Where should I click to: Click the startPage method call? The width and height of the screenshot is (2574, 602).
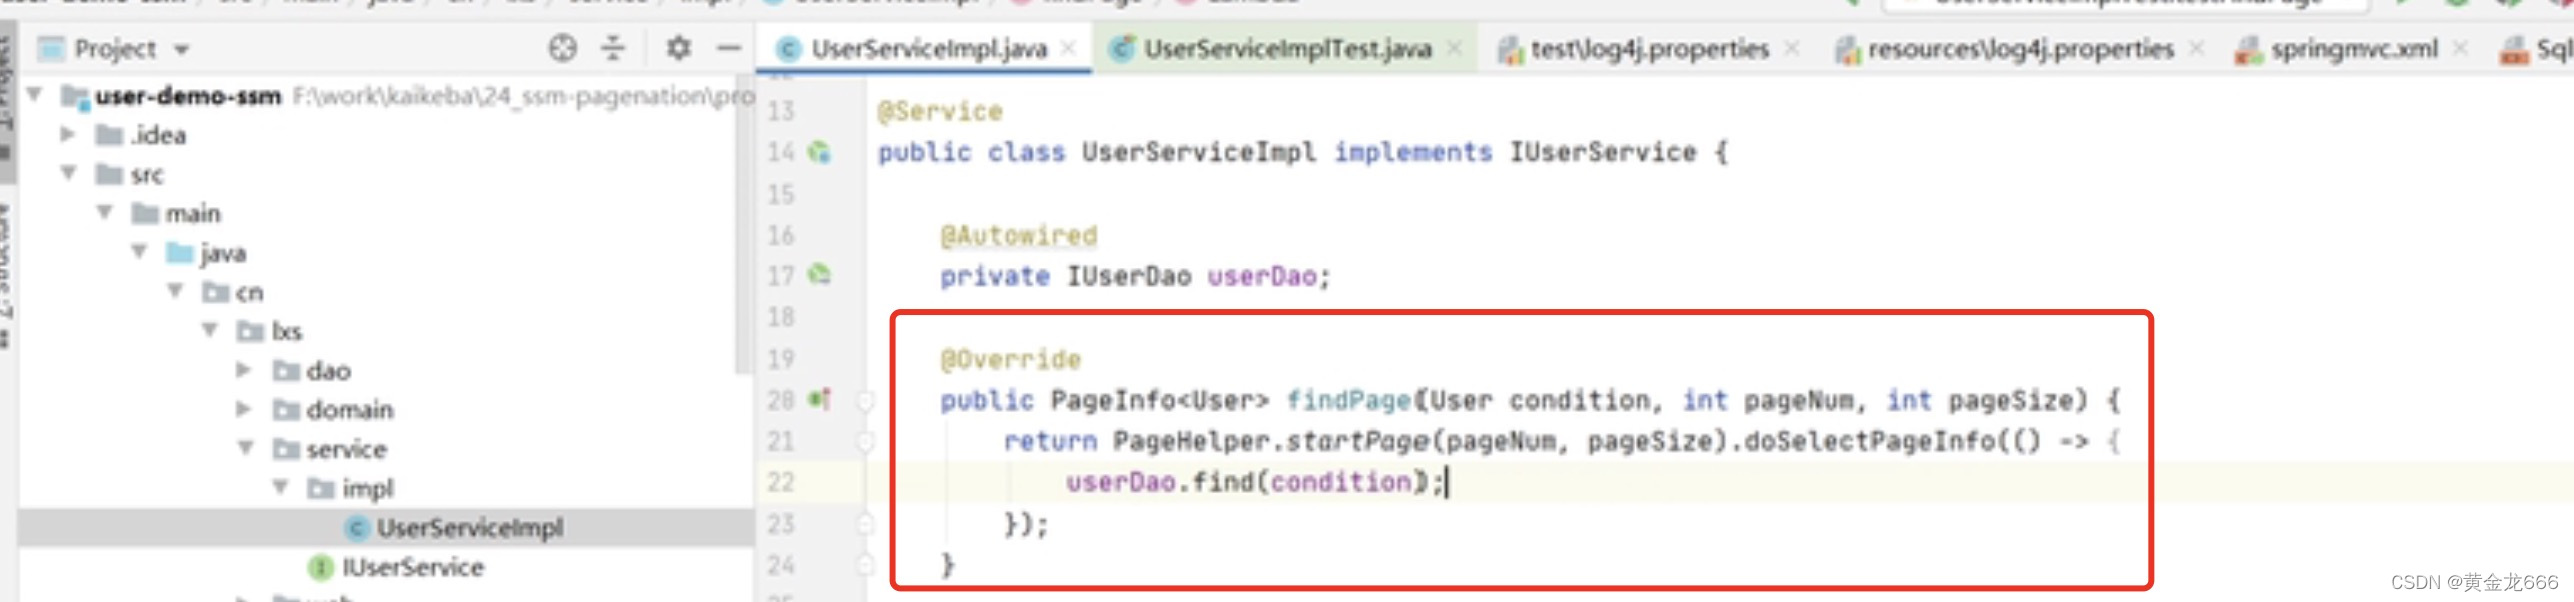1357,441
